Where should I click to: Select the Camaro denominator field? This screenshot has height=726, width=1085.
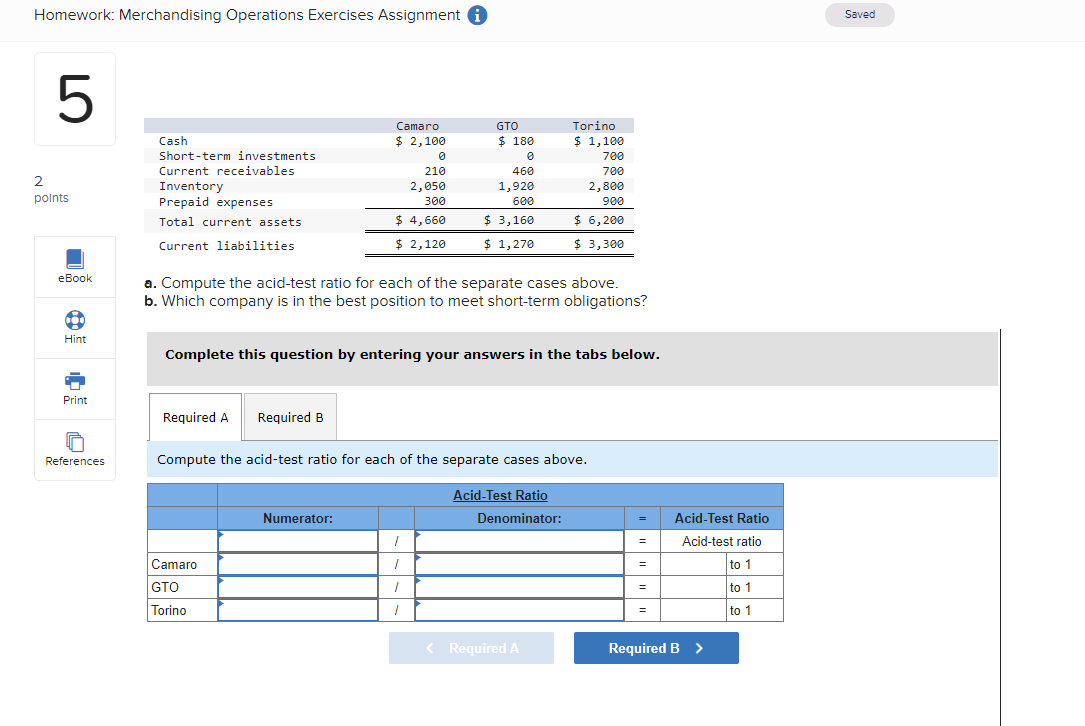519,564
